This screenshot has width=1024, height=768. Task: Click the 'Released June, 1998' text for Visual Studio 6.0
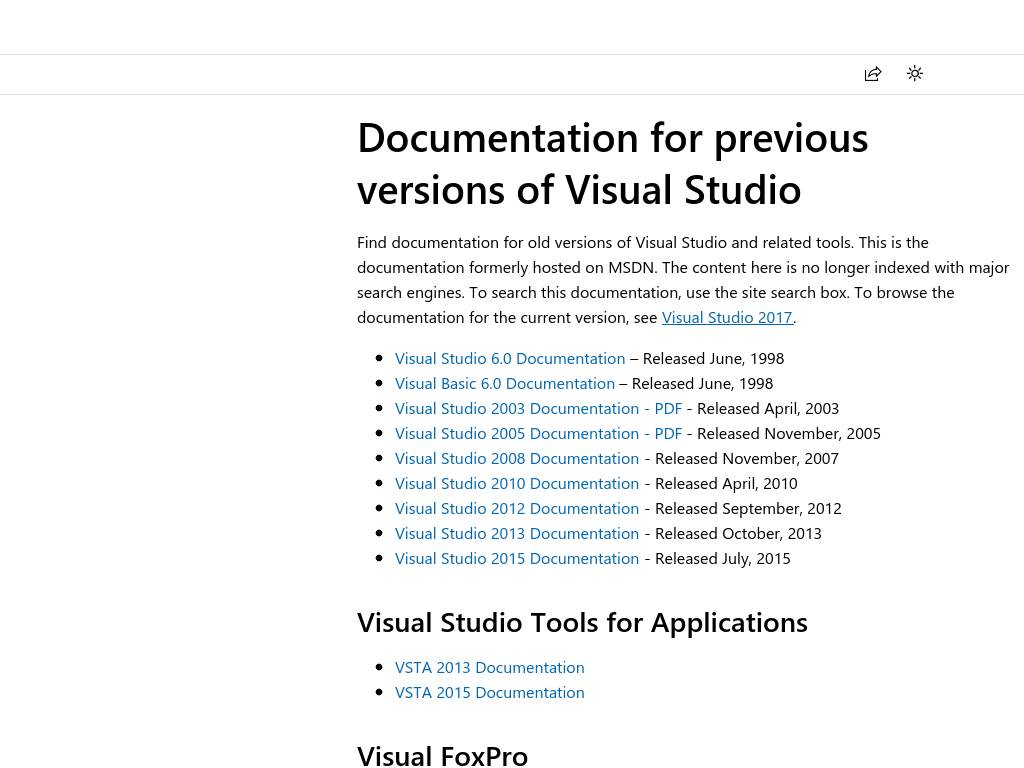(x=713, y=358)
